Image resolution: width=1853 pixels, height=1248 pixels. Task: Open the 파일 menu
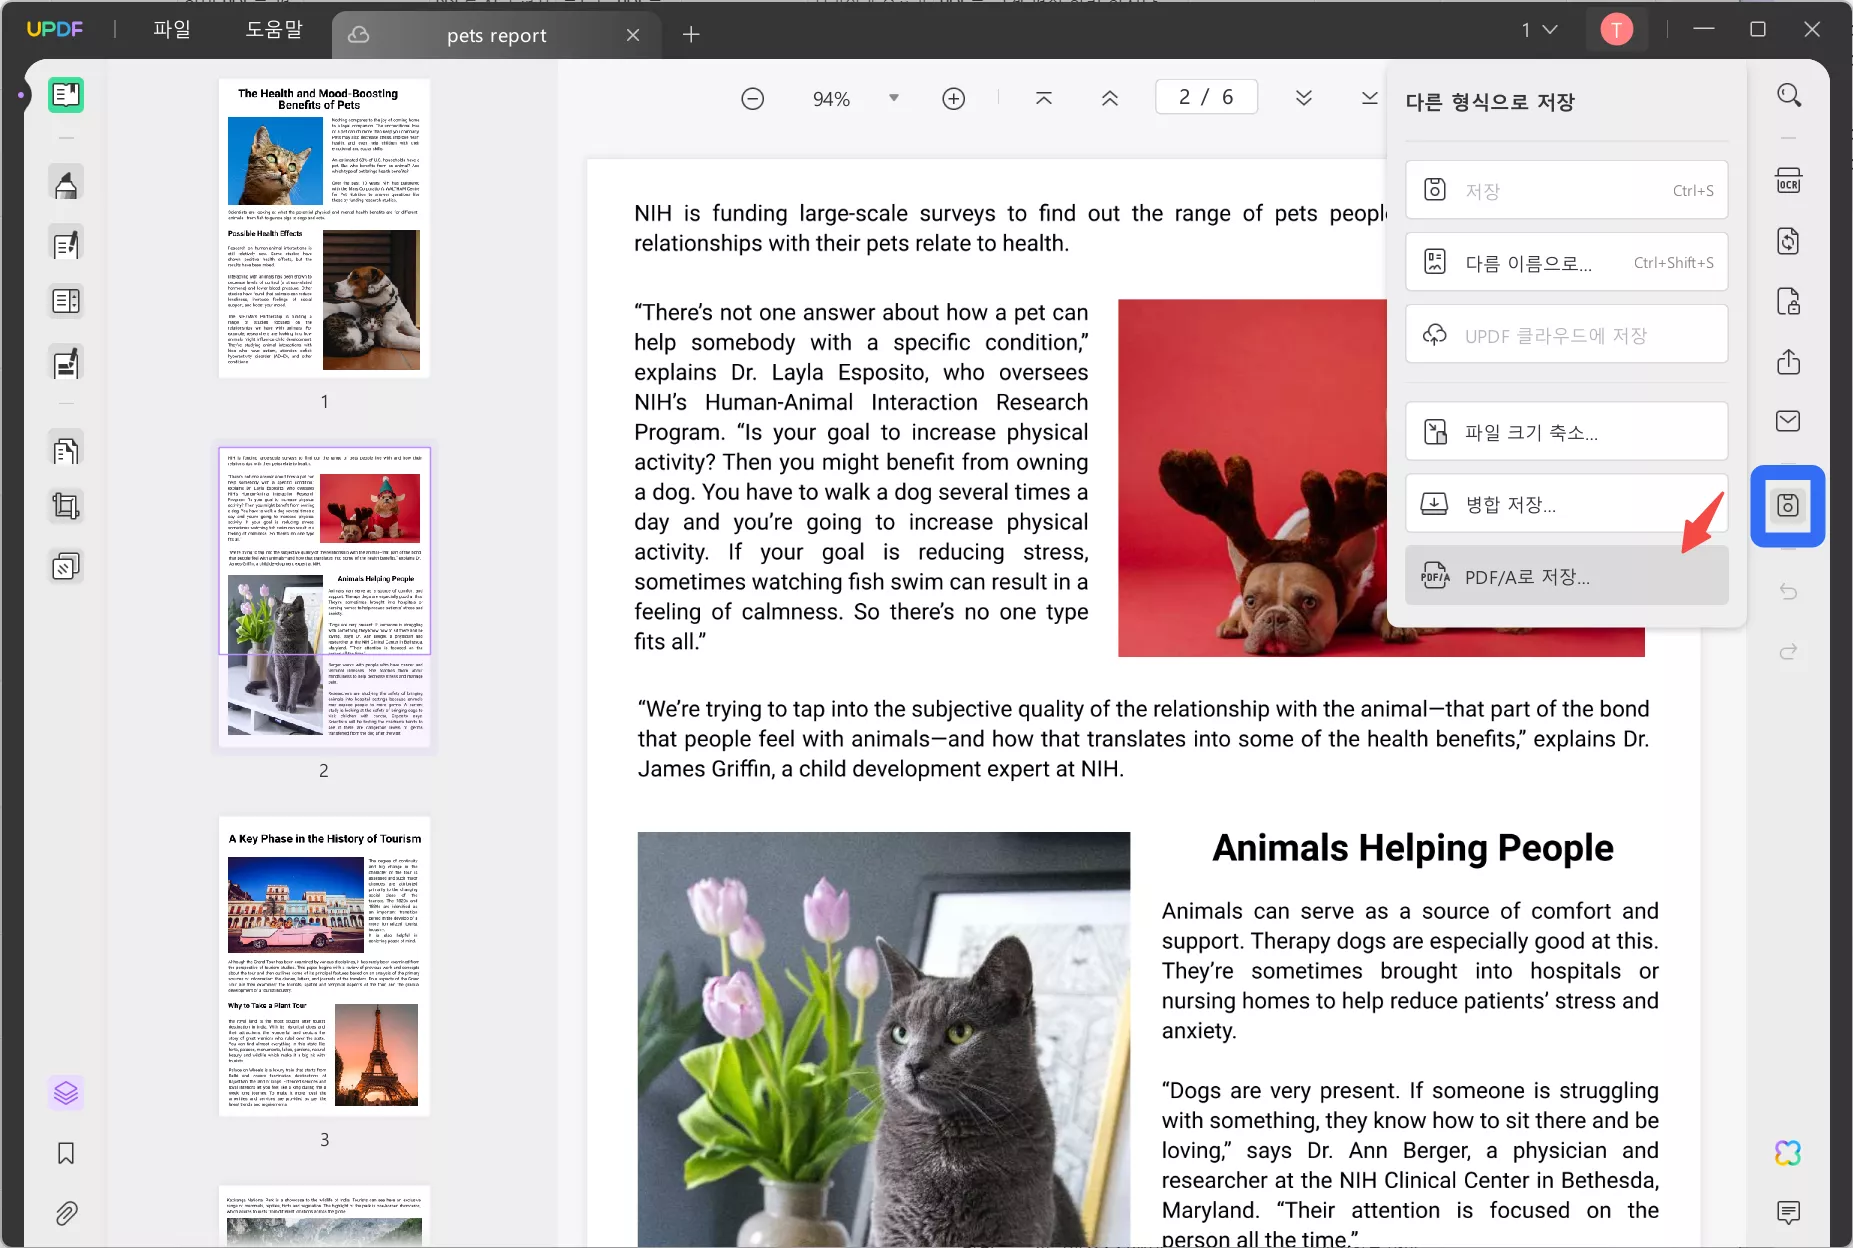tap(172, 30)
